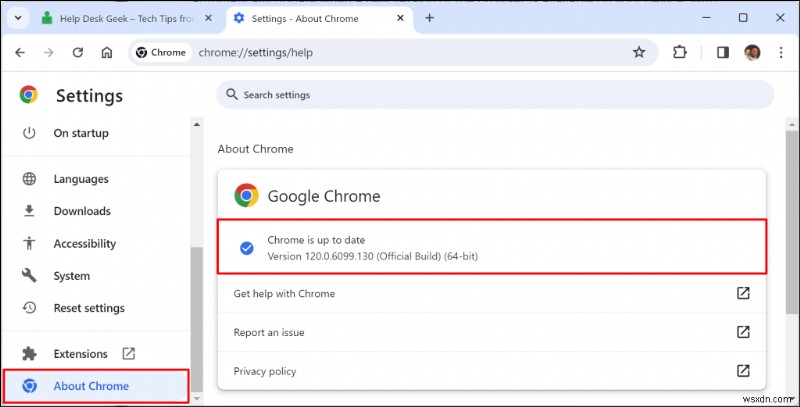This screenshot has width=800, height=407.
Task: Click the Extensions puzzle icon in sidebar
Action: pos(29,353)
